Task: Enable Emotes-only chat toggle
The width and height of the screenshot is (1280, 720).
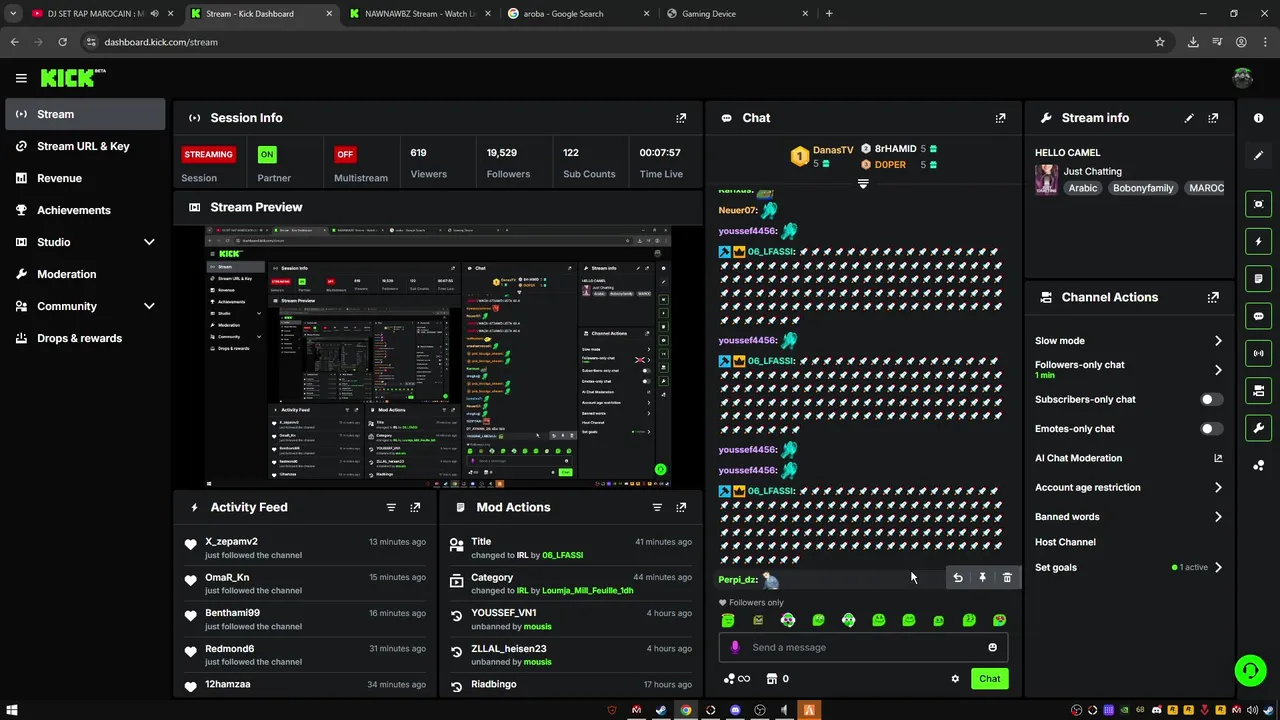Action: coord(1211,429)
